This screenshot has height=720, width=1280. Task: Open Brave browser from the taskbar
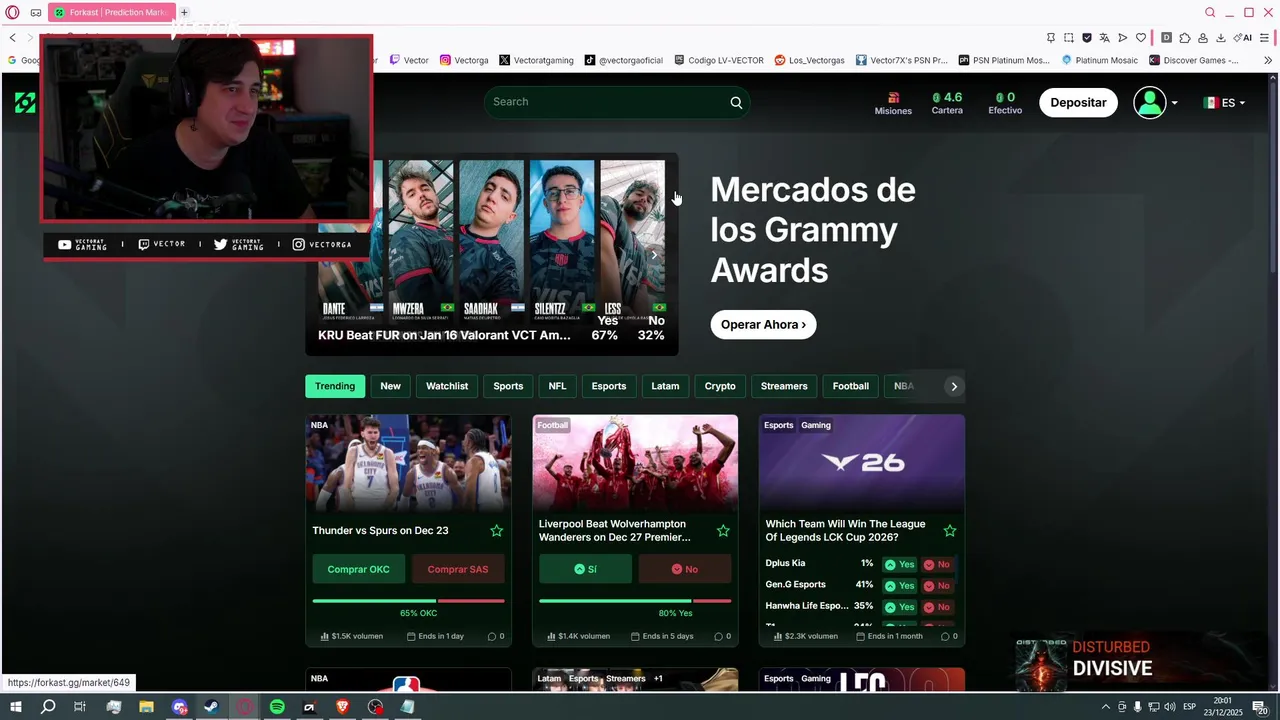[343, 707]
